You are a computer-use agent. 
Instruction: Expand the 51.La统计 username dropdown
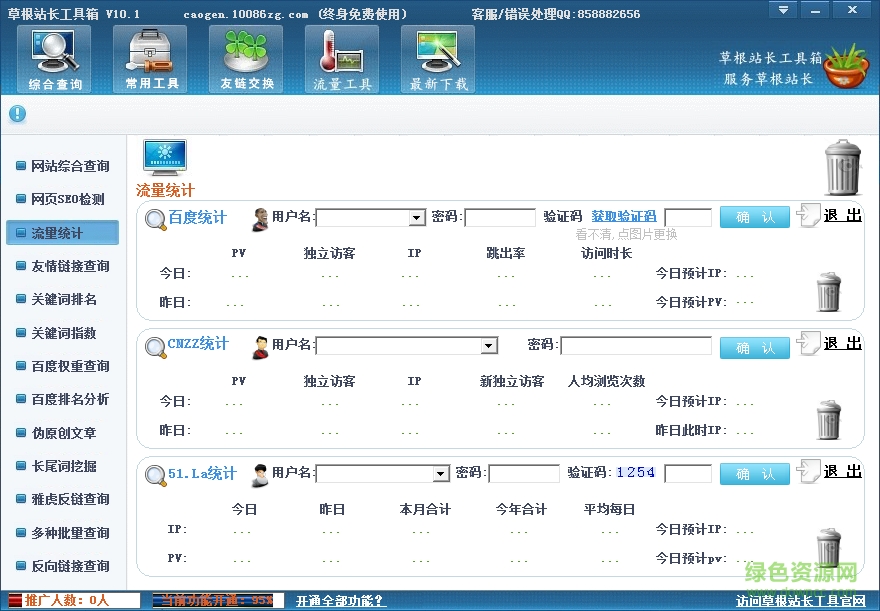440,474
